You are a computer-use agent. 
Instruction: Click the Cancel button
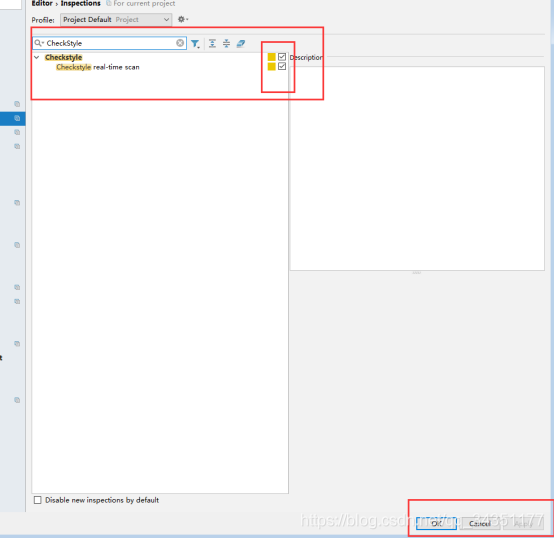(x=479, y=523)
